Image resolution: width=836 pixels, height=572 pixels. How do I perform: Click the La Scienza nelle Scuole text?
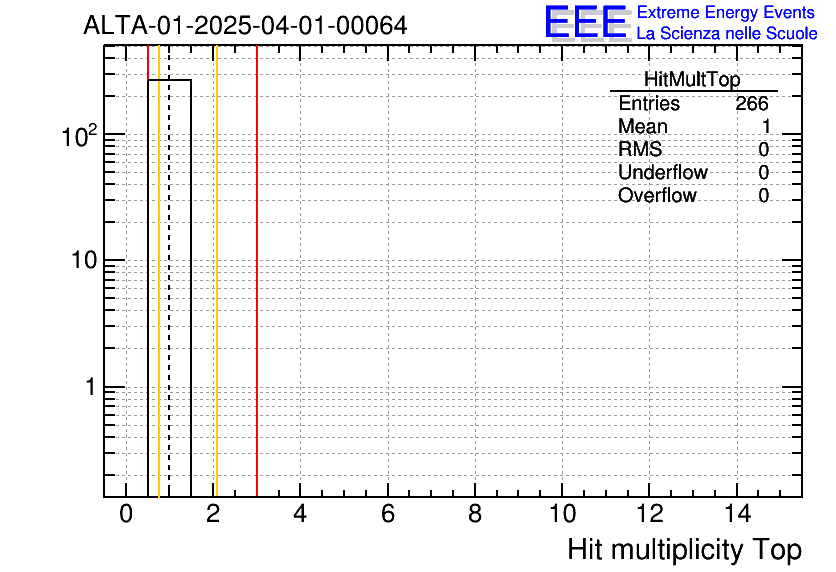point(727,33)
